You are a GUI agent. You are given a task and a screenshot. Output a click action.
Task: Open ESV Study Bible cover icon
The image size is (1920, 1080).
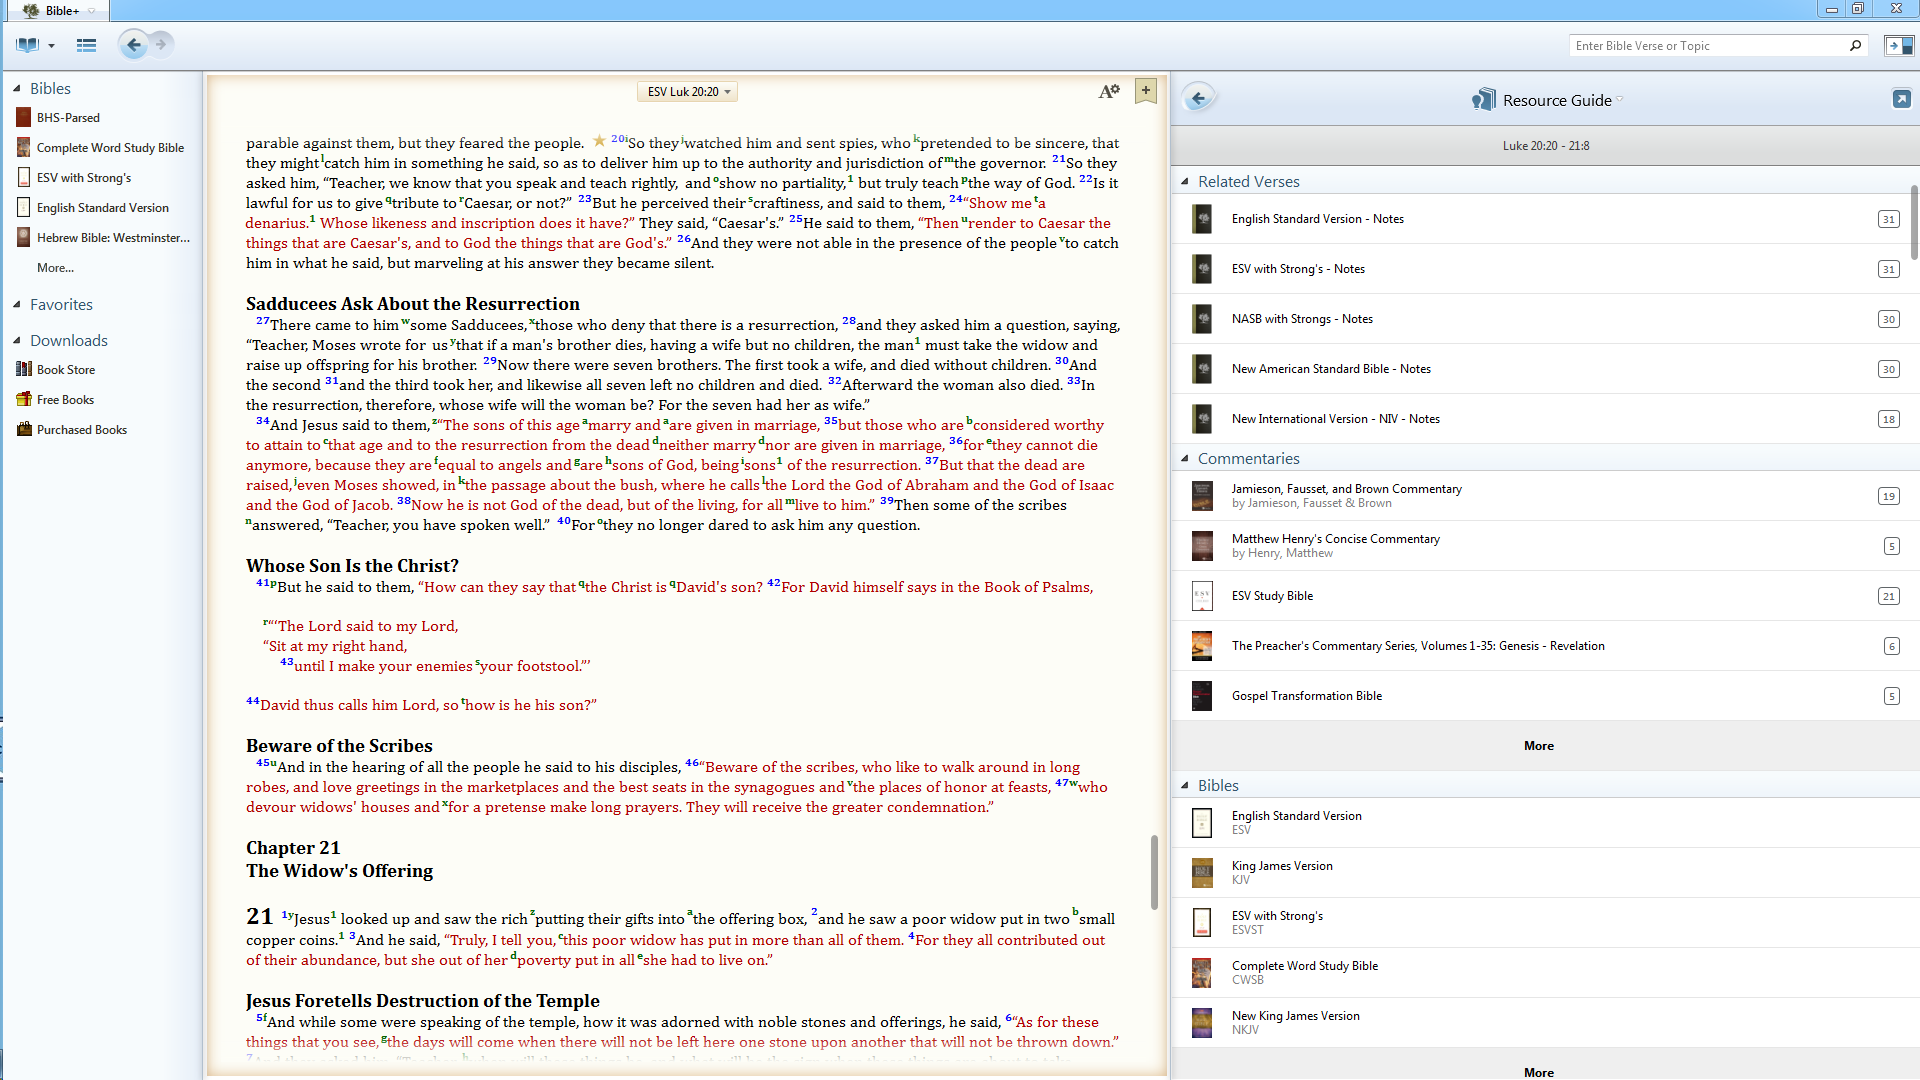point(1202,596)
